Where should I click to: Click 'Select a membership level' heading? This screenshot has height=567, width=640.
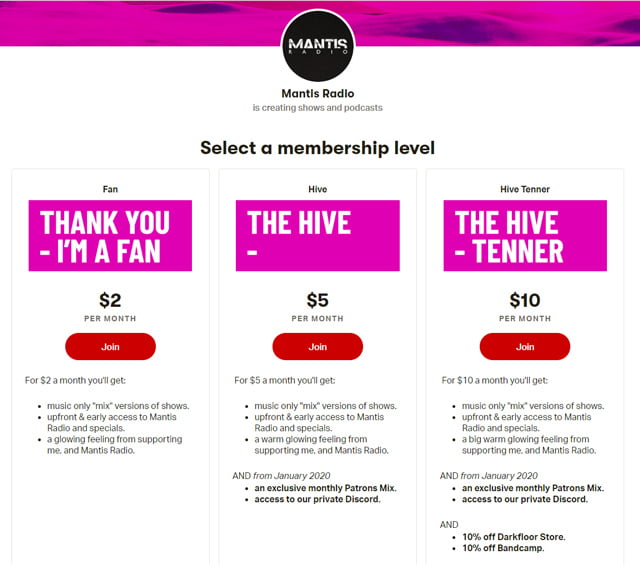[318, 148]
